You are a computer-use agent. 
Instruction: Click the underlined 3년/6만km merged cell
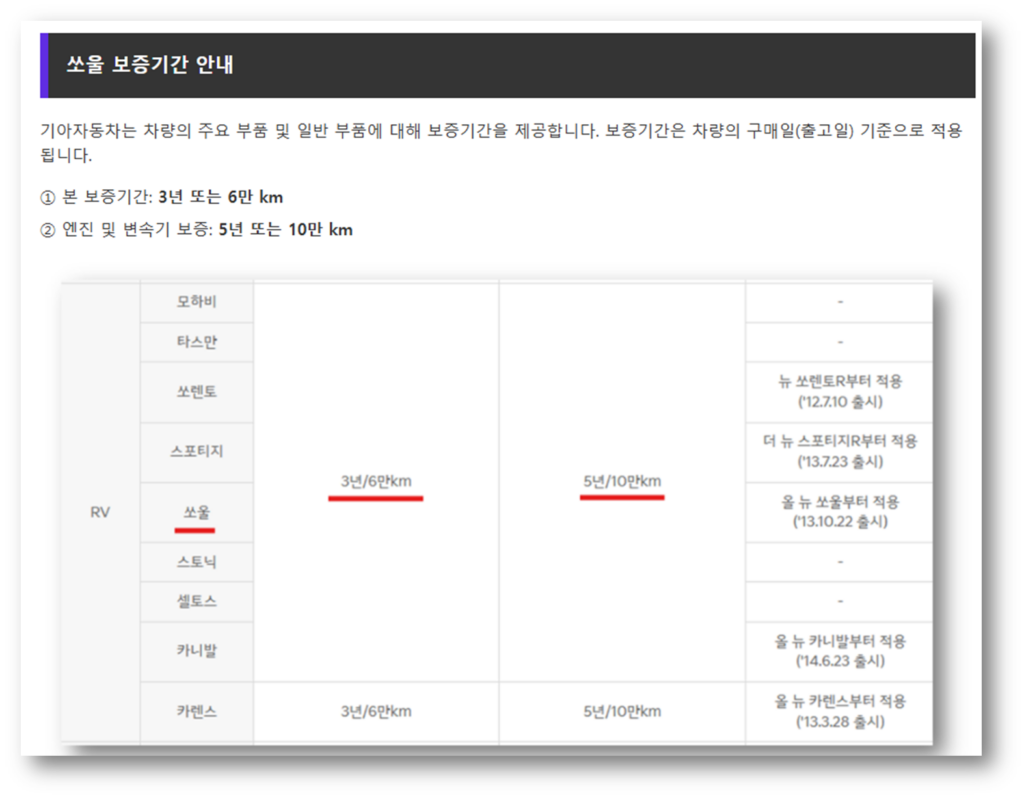tap(376, 482)
